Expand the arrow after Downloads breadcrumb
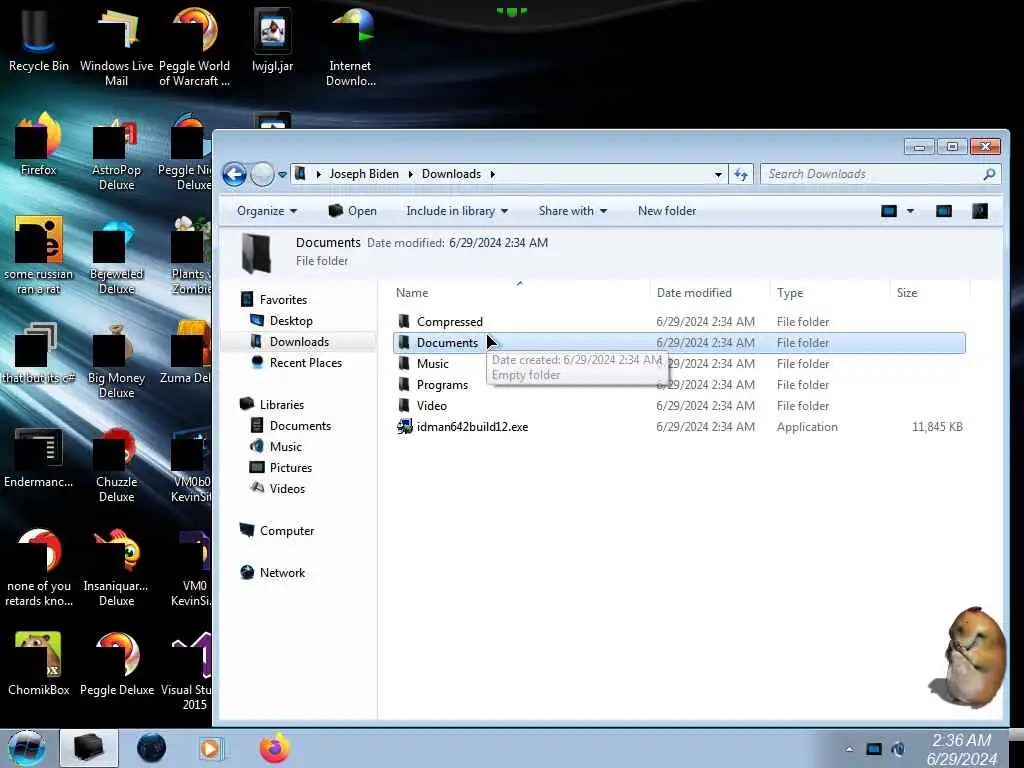The width and height of the screenshot is (1024, 768). click(x=492, y=174)
